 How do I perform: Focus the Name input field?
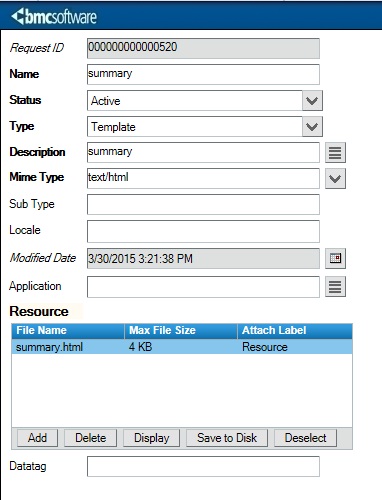pos(203,74)
